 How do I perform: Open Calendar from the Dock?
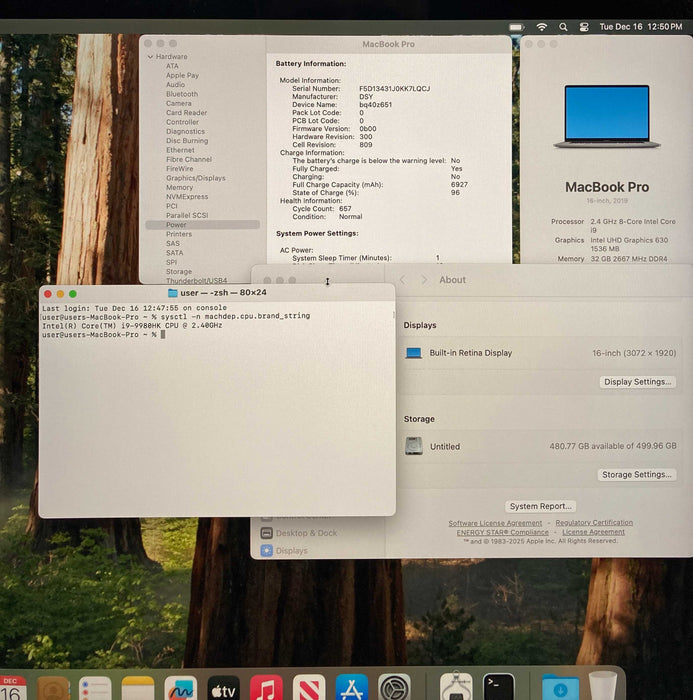tap(12, 688)
